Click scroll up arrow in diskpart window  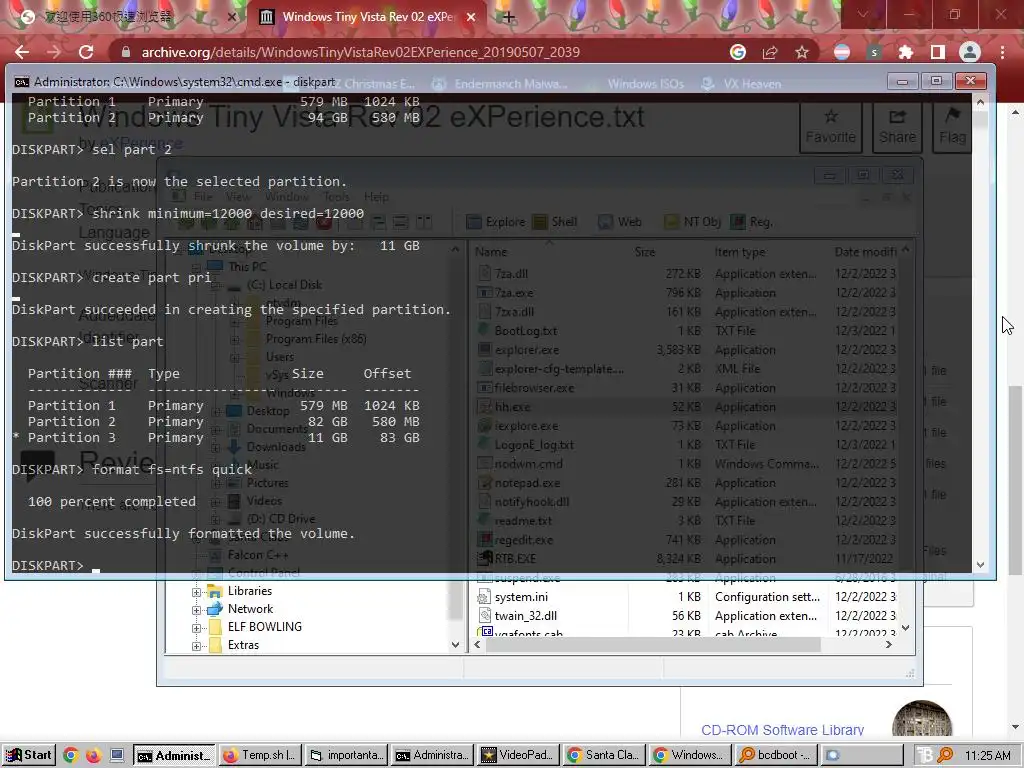980,103
